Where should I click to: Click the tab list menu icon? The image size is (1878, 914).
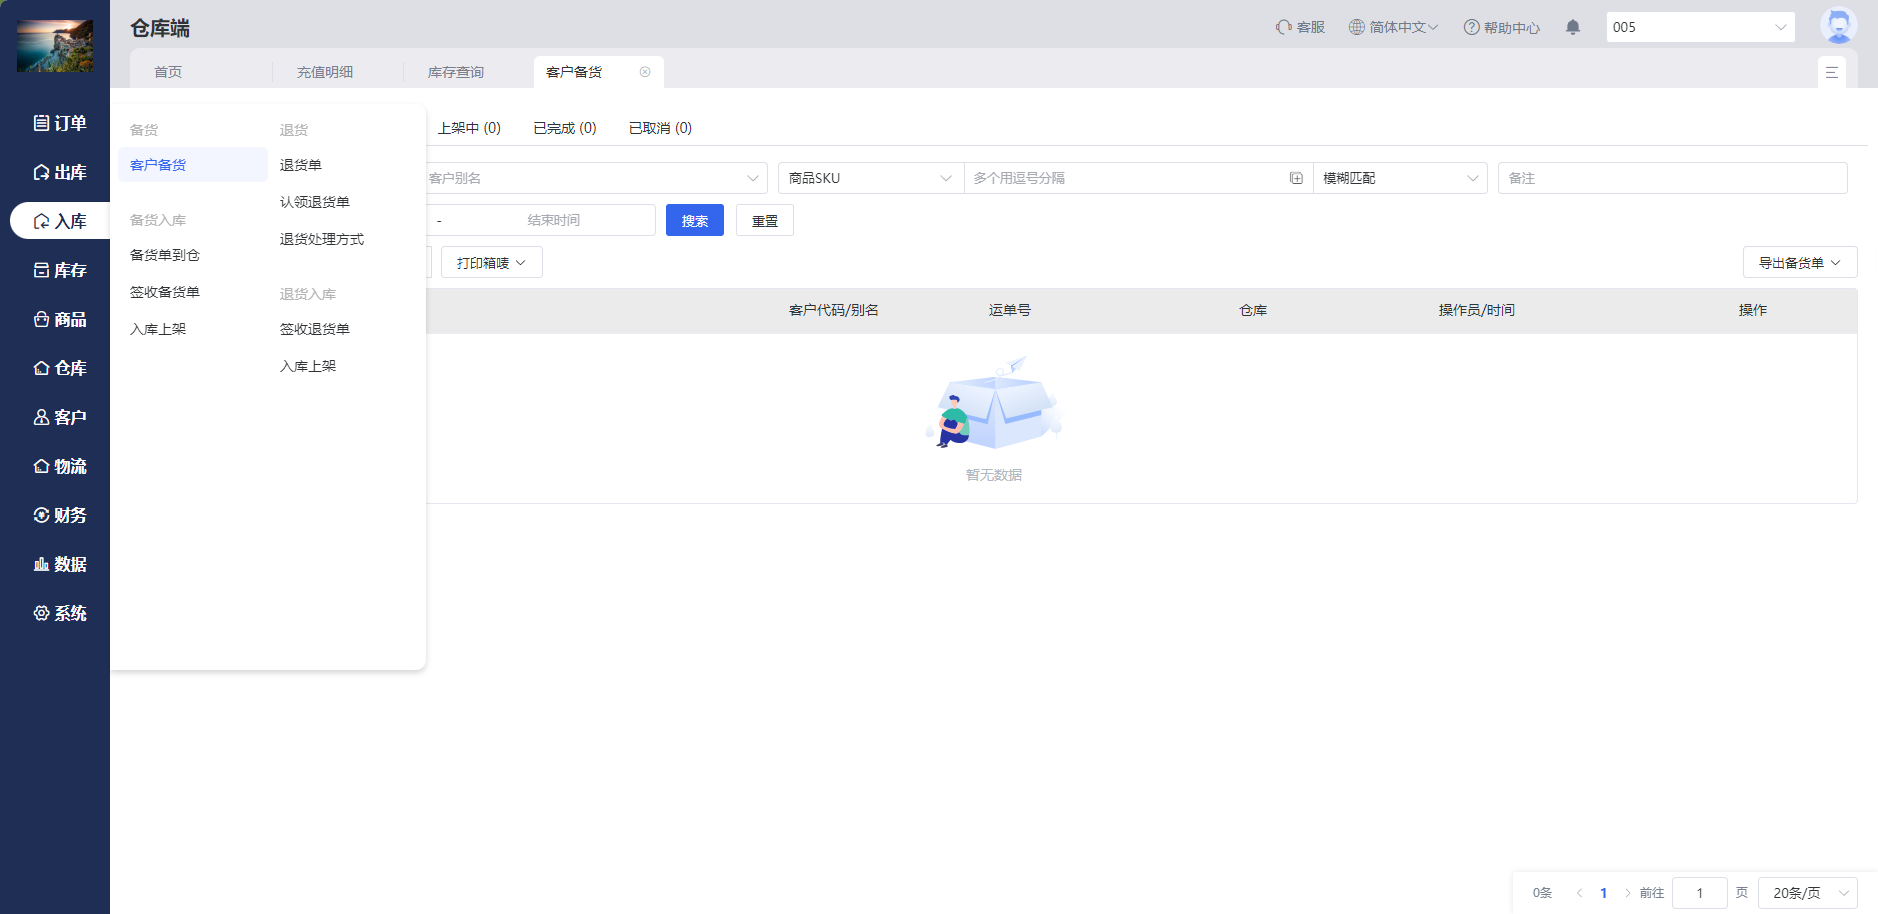point(1831,72)
